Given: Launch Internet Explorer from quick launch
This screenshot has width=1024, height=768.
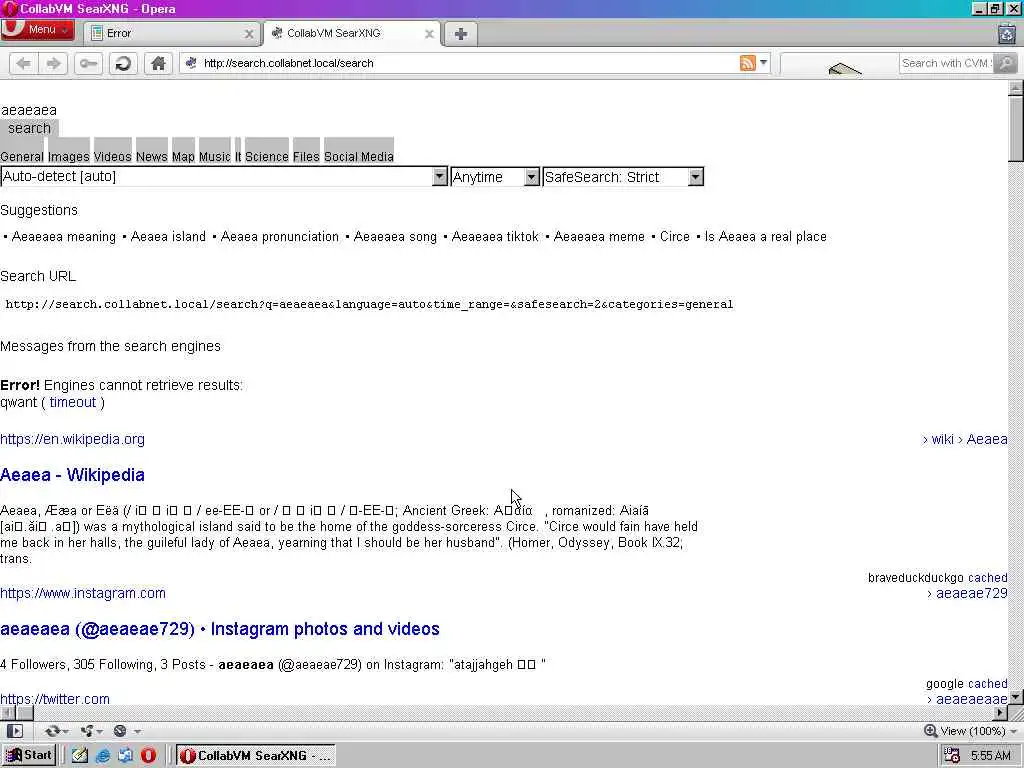Looking at the screenshot, I should point(103,756).
